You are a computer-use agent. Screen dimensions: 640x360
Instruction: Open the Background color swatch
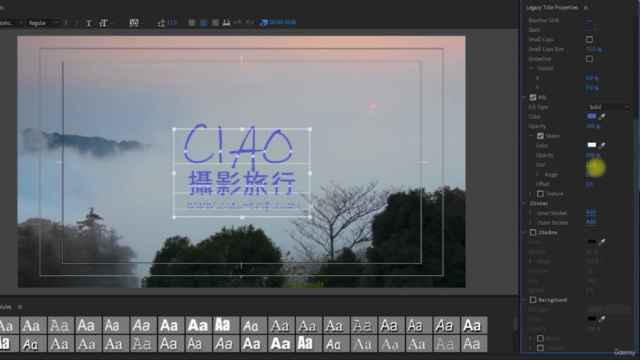click(x=591, y=319)
